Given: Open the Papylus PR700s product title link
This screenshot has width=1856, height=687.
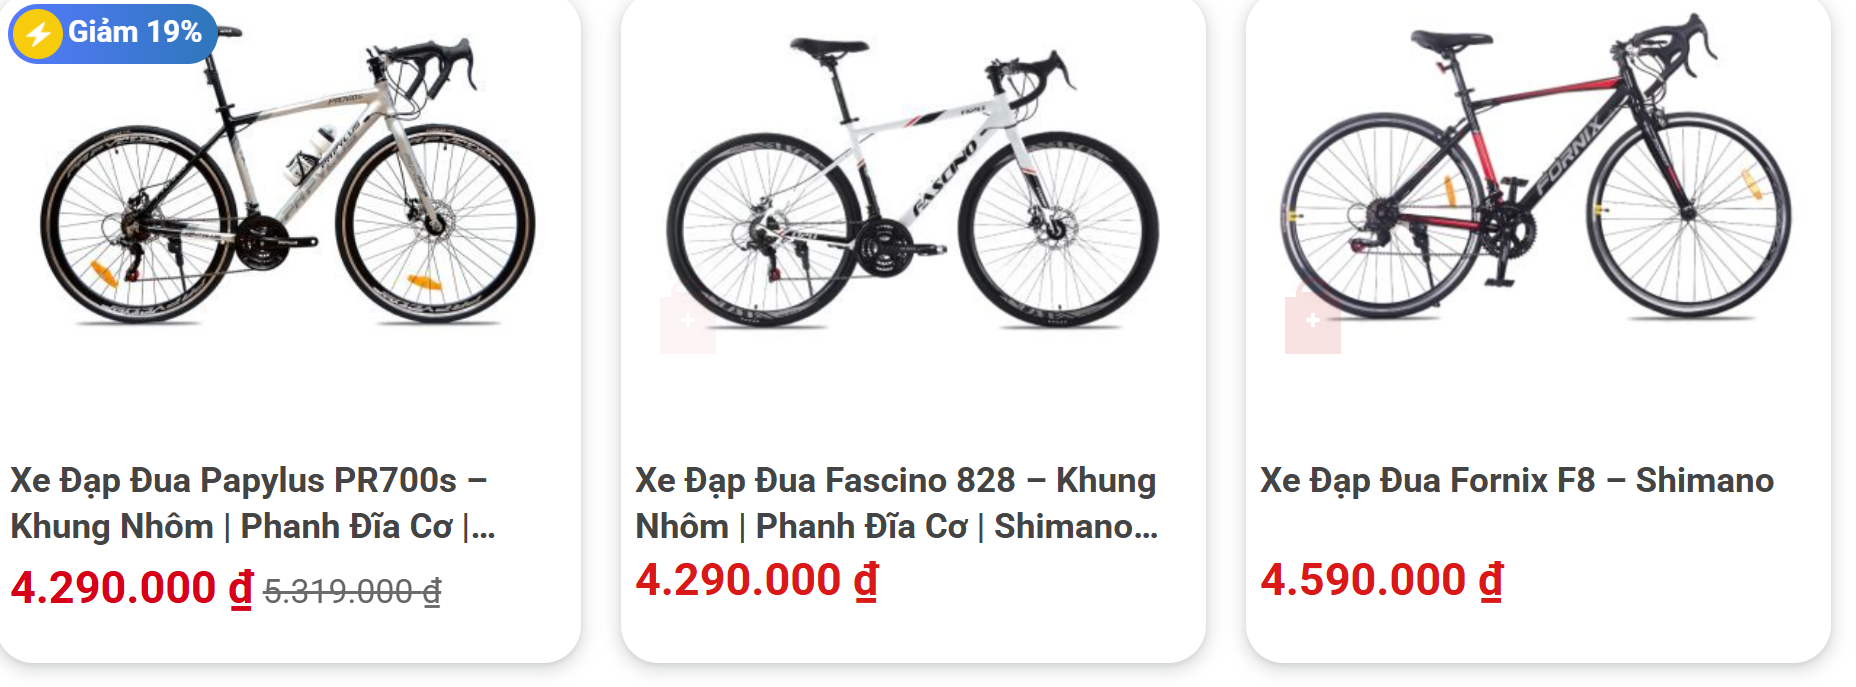Looking at the screenshot, I should pos(252,503).
